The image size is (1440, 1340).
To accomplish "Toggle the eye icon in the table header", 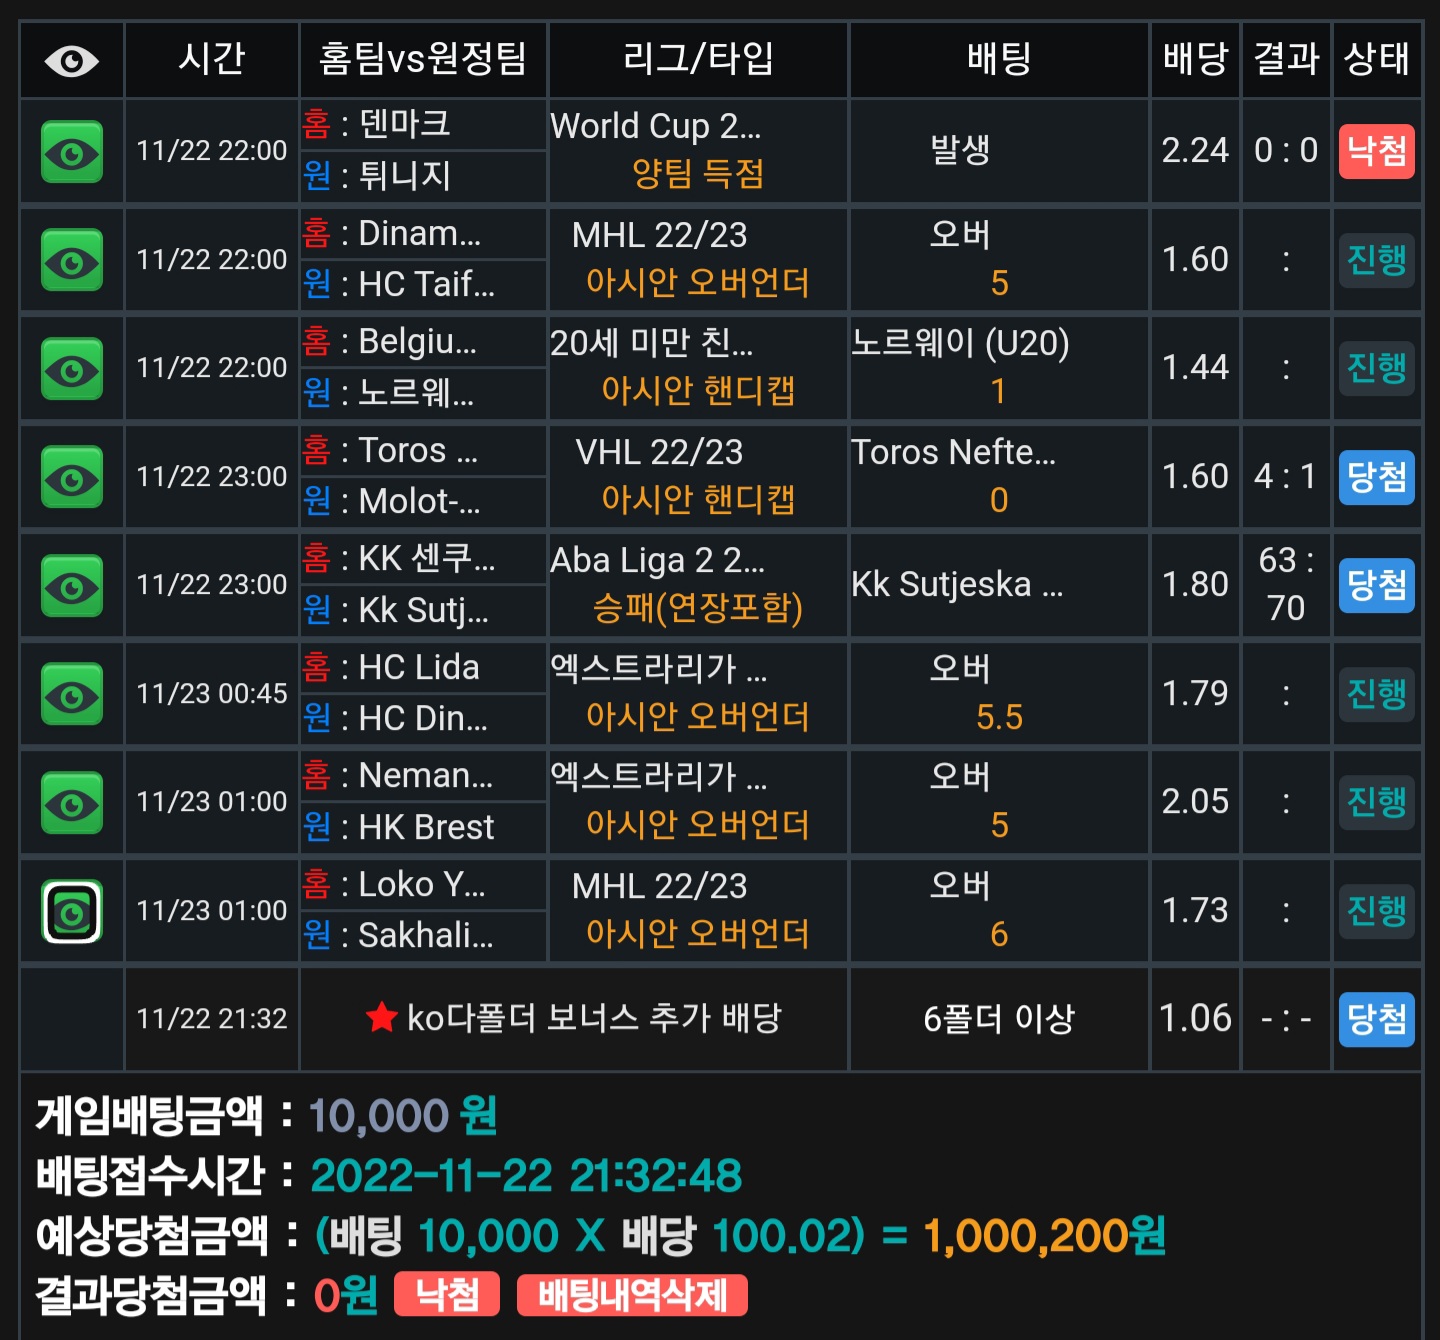I will (x=72, y=61).
